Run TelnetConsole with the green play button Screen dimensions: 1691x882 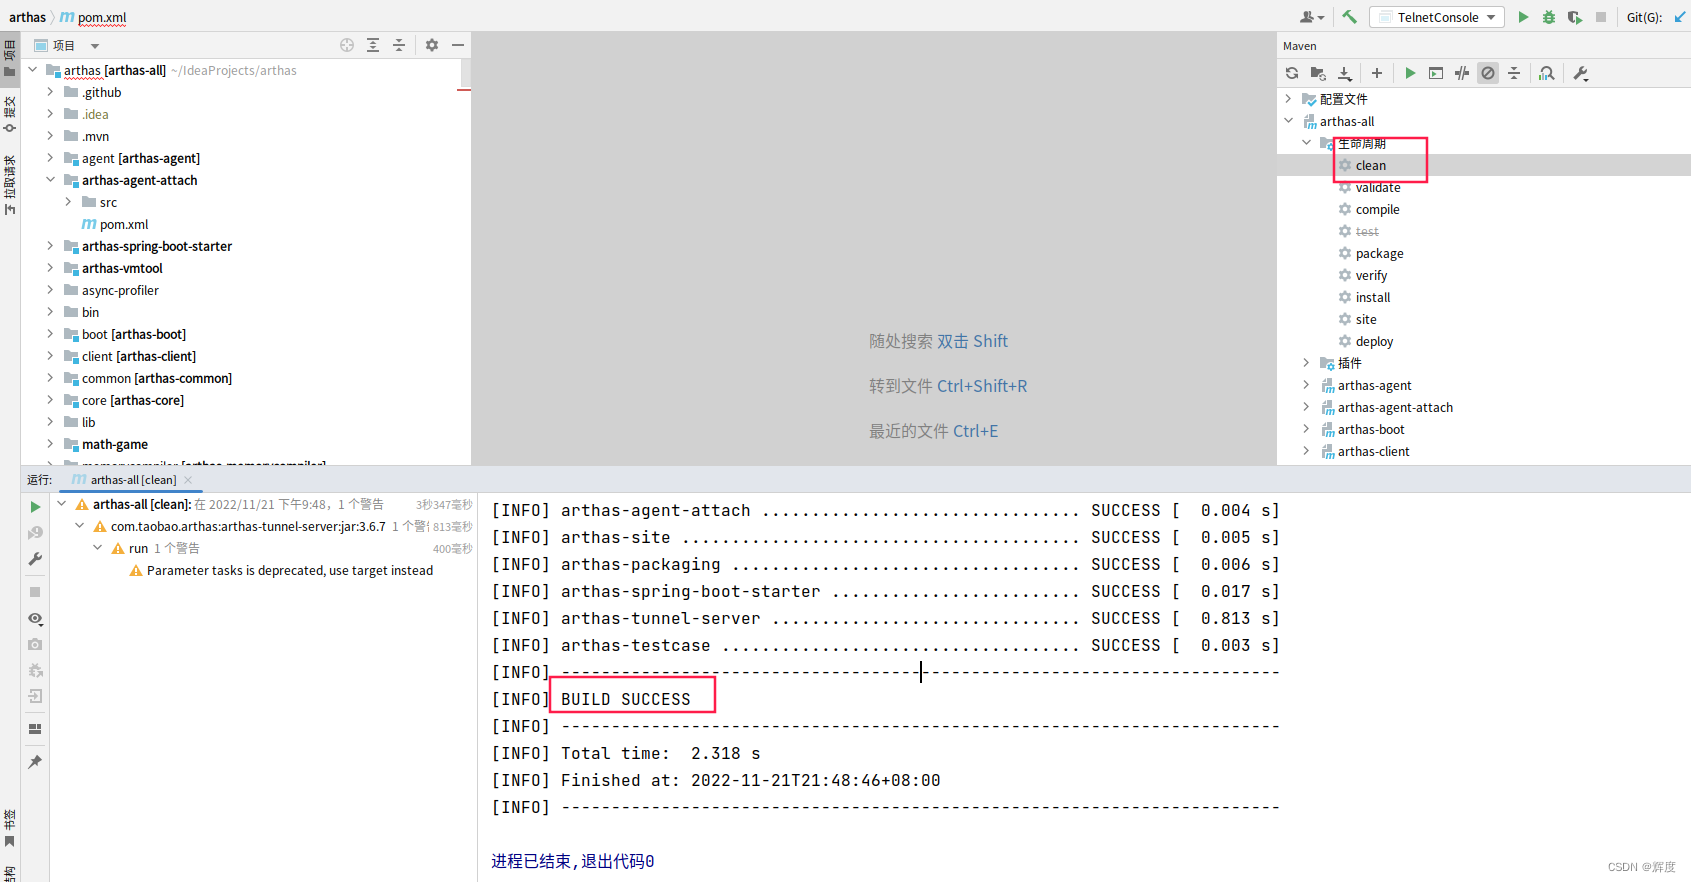[x=1523, y=17]
